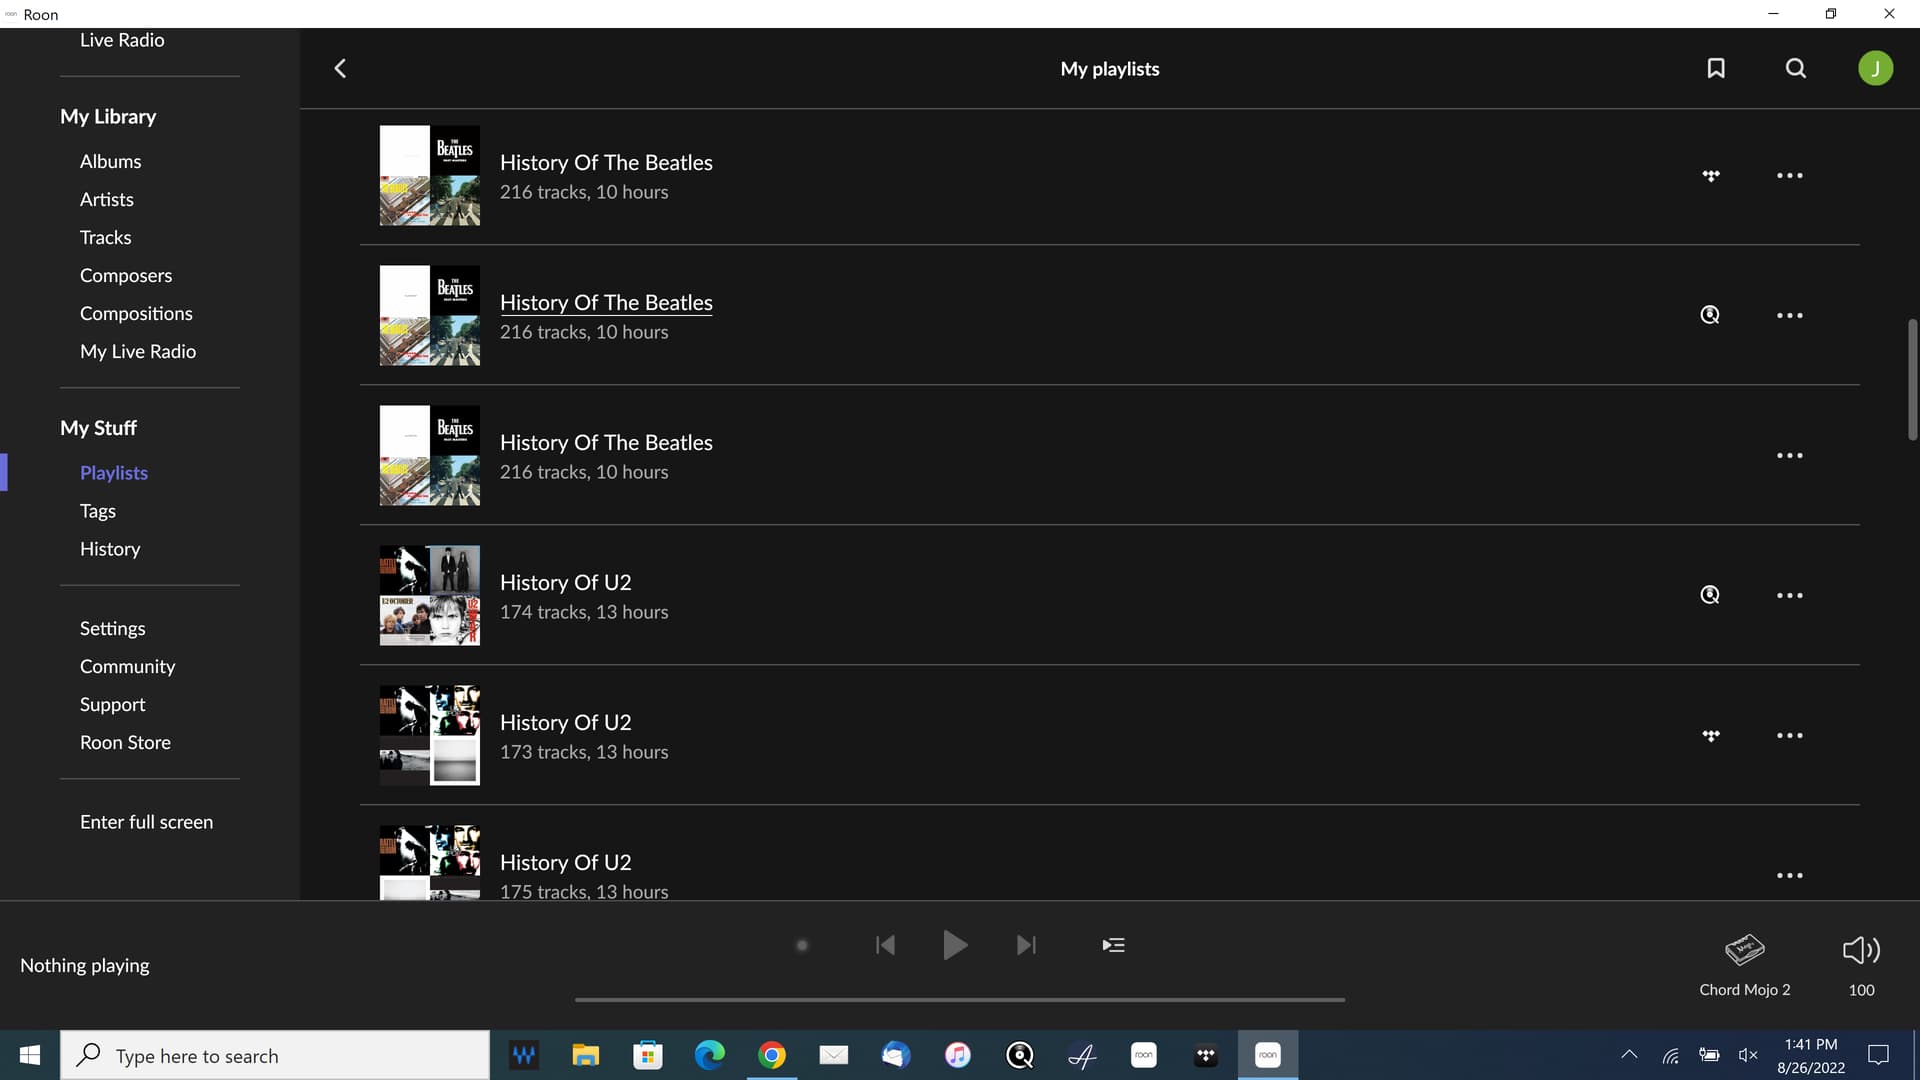This screenshot has height=1080, width=1920.
Task: Open Settings in sidebar
Action: click(x=112, y=628)
